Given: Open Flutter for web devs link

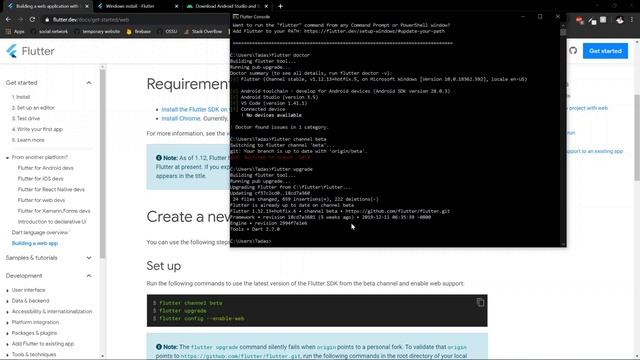Looking at the screenshot, I should [x=41, y=200].
